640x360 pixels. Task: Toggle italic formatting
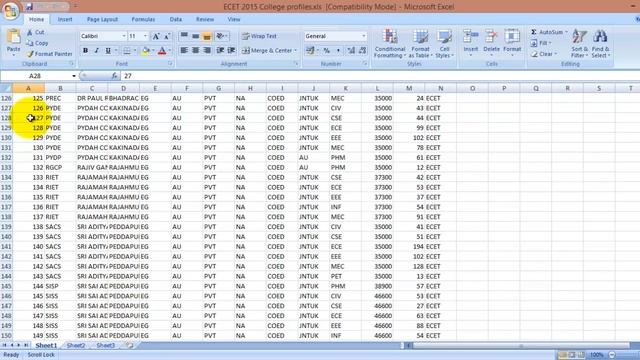pos(97,51)
